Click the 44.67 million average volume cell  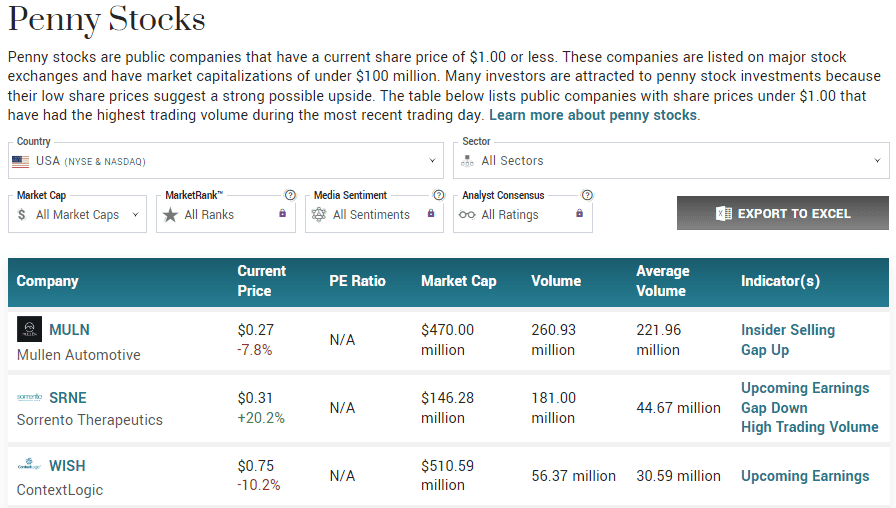point(678,408)
